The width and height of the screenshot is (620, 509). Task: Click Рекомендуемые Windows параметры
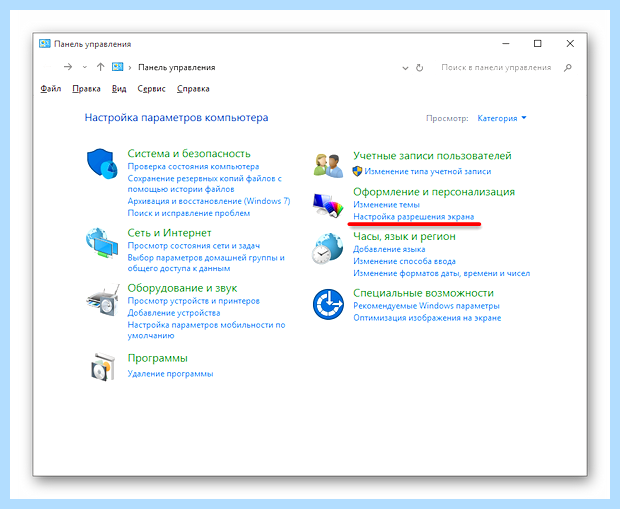click(426, 306)
